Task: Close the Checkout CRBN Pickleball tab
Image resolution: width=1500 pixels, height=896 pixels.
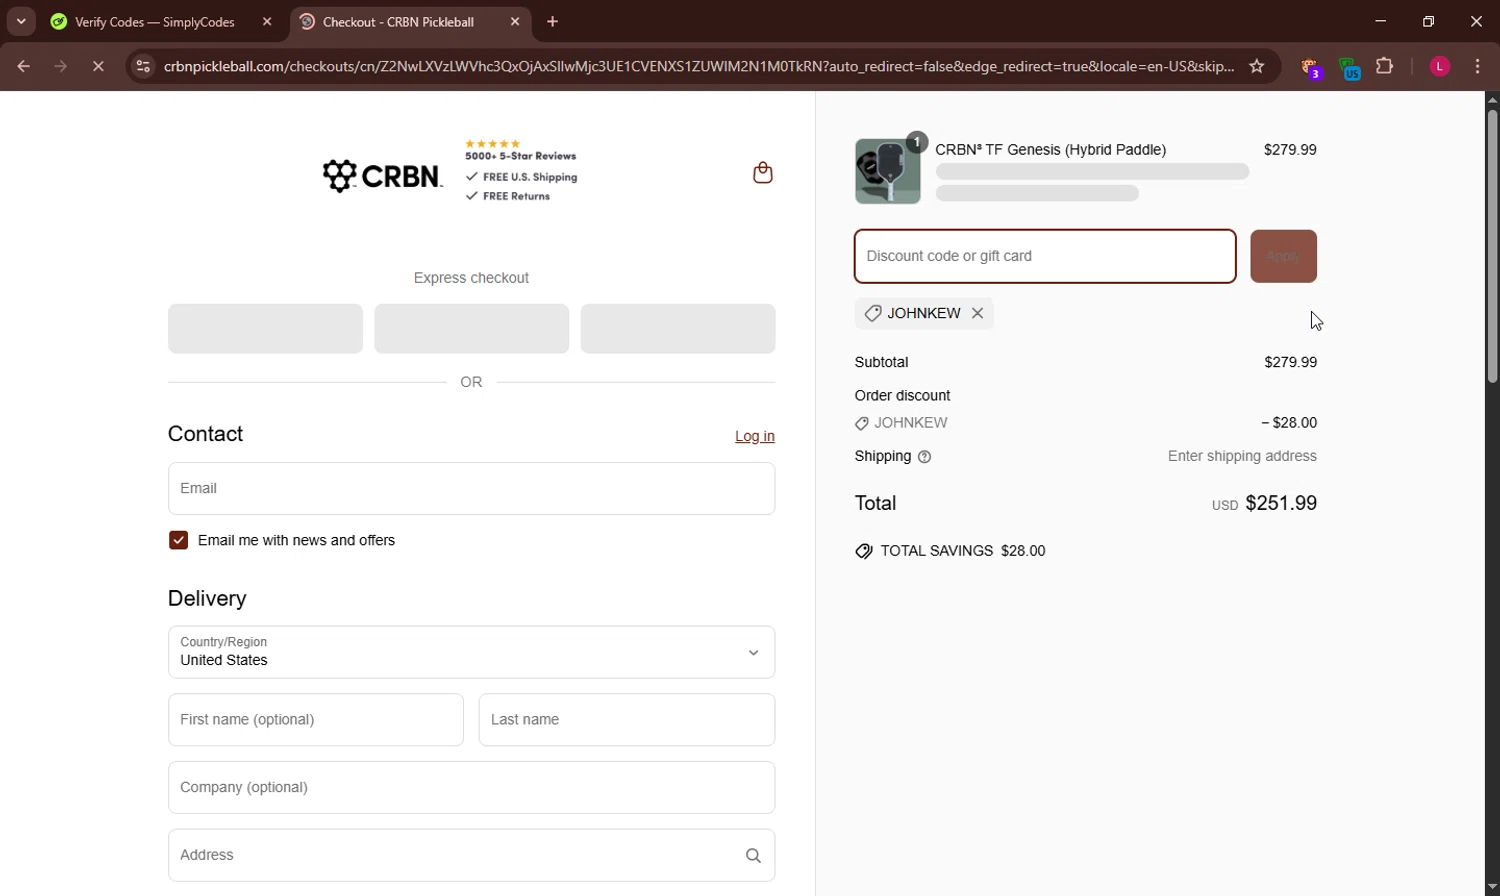Action: tap(515, 21)
